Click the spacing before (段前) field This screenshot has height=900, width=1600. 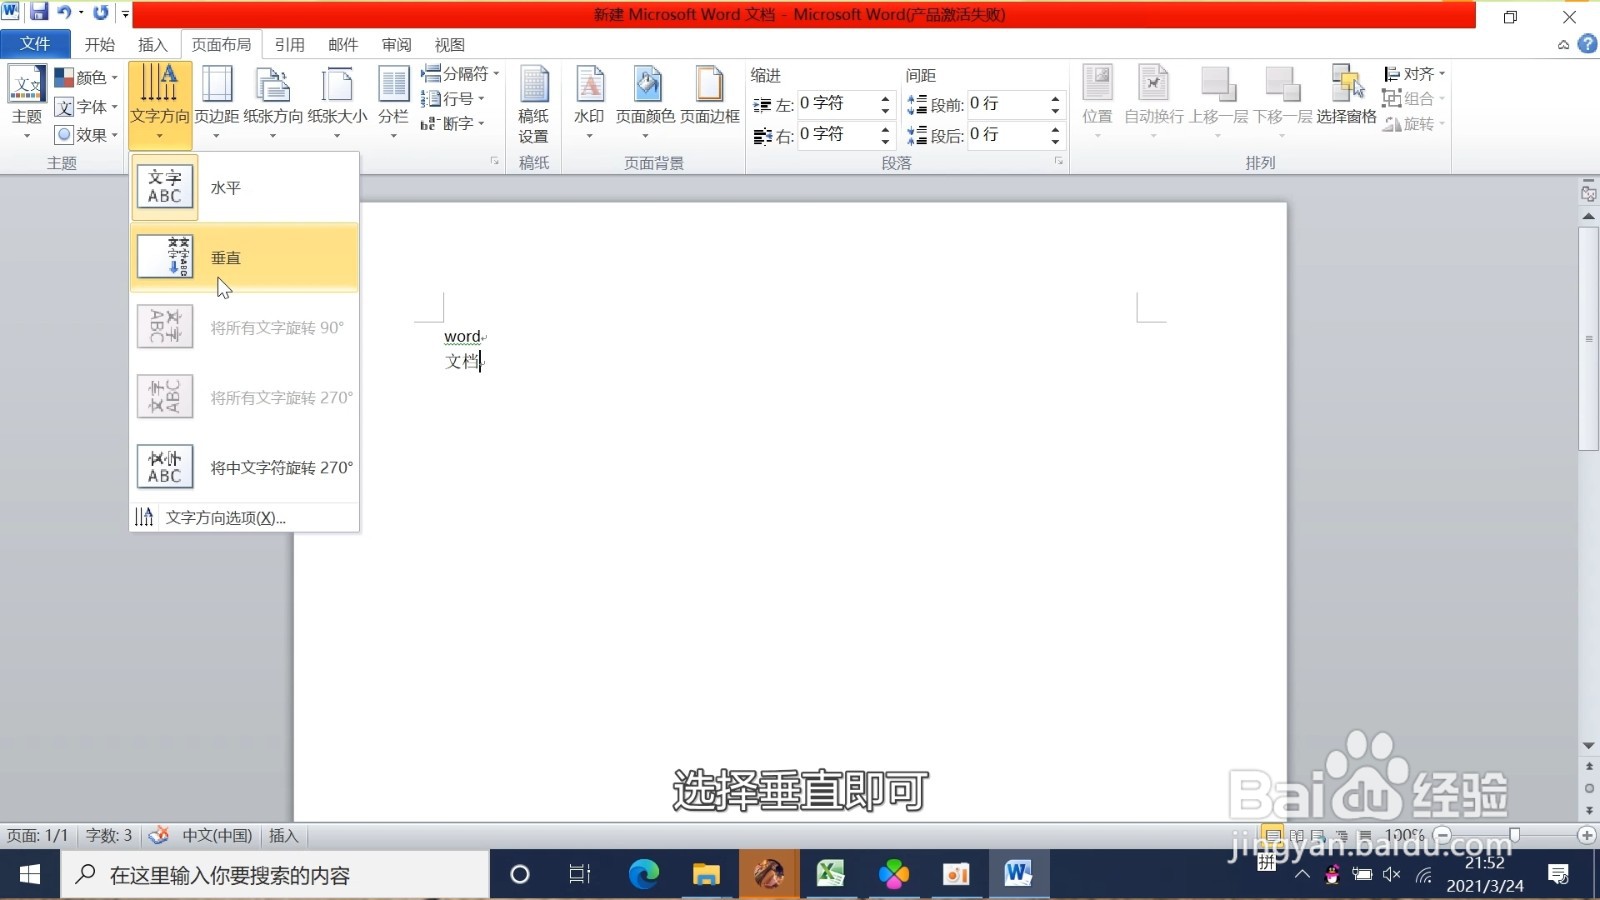tap(1006, 104)
